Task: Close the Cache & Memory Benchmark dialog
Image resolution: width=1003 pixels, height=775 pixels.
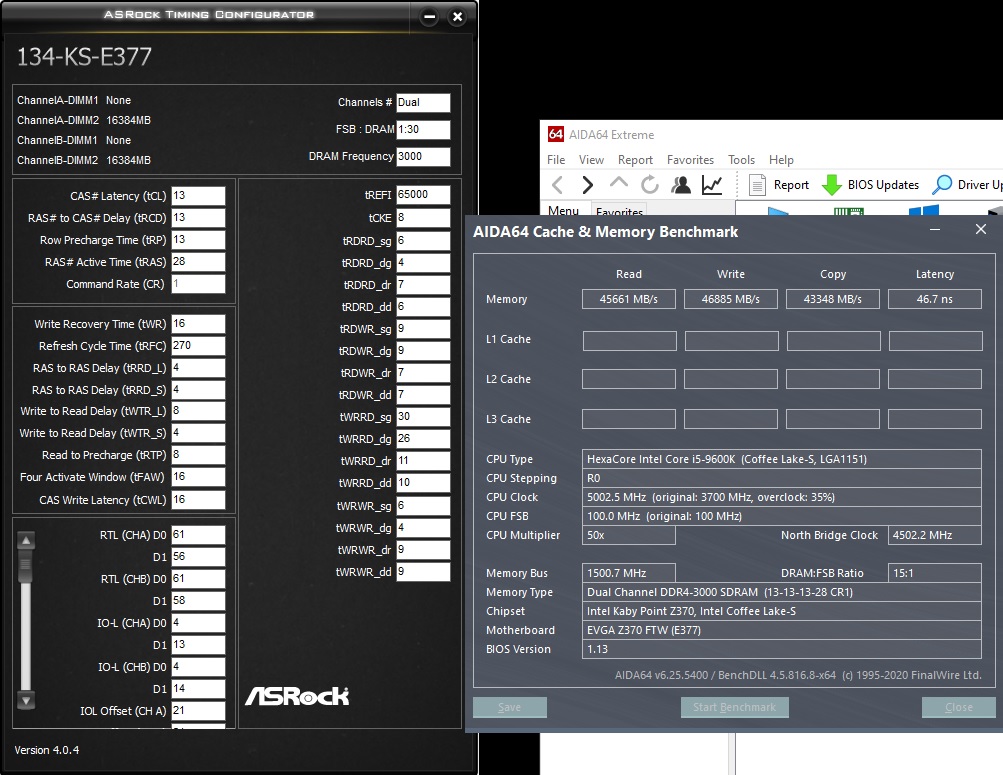Action: (x=981, y=230)
